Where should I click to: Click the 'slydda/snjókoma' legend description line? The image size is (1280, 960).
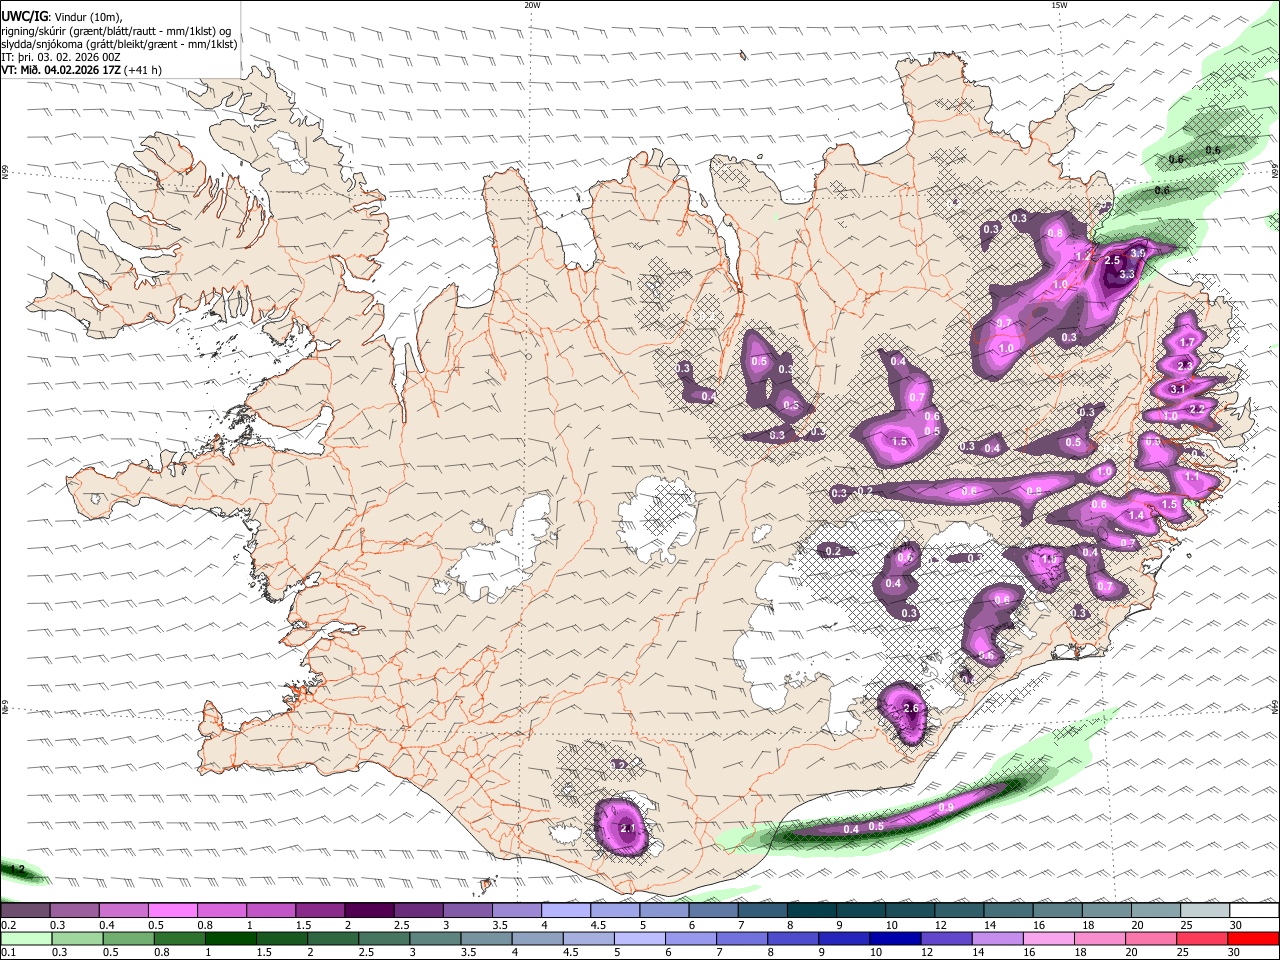(119, 44)
